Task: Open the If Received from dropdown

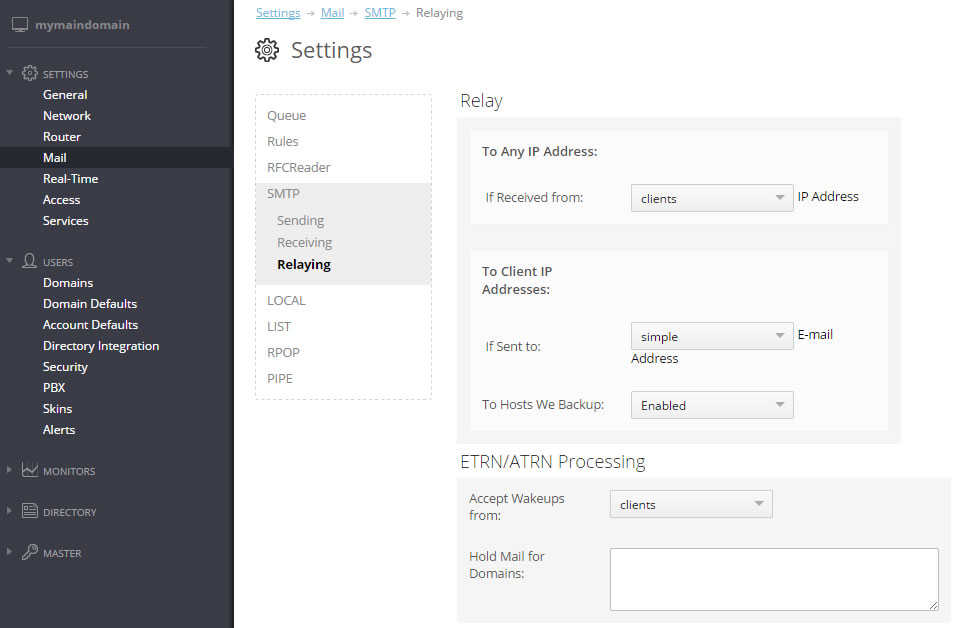Action: coord(712,198)
